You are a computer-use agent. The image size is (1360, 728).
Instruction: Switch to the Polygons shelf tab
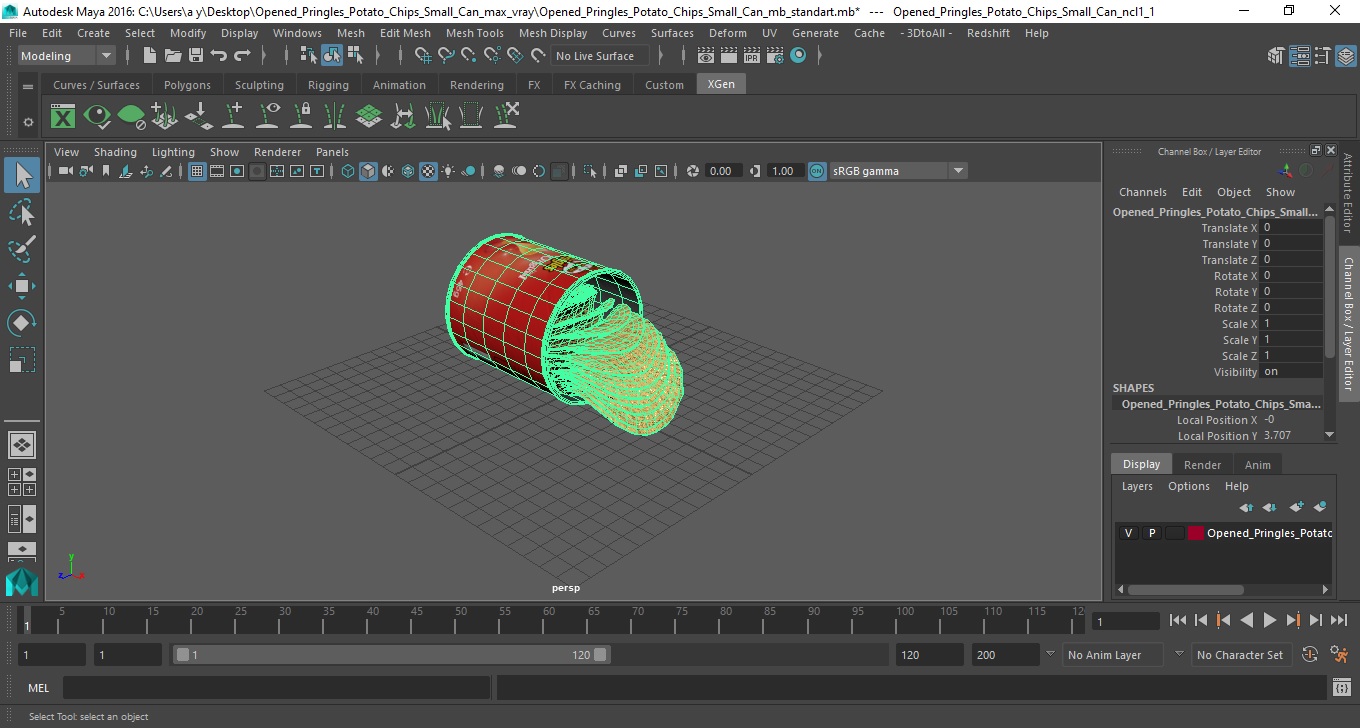pos(187,85)
